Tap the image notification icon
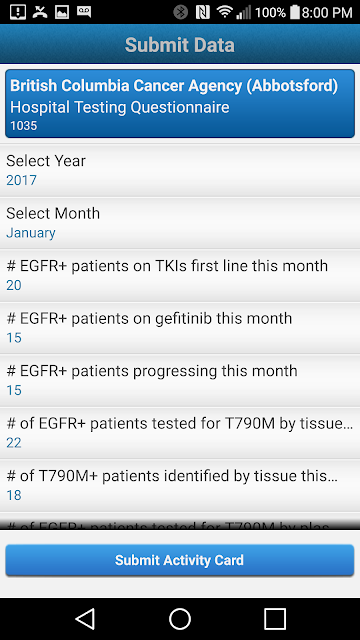Viewport: 360px width, 640px height. pyautogui.click(x=62, y=12)
